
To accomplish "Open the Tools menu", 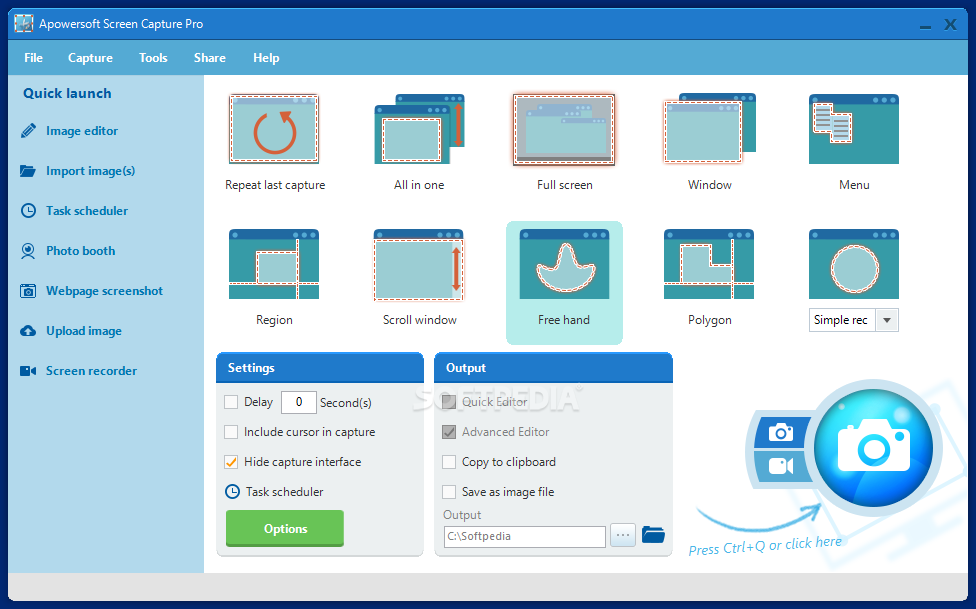I will [x=153, y=58].
